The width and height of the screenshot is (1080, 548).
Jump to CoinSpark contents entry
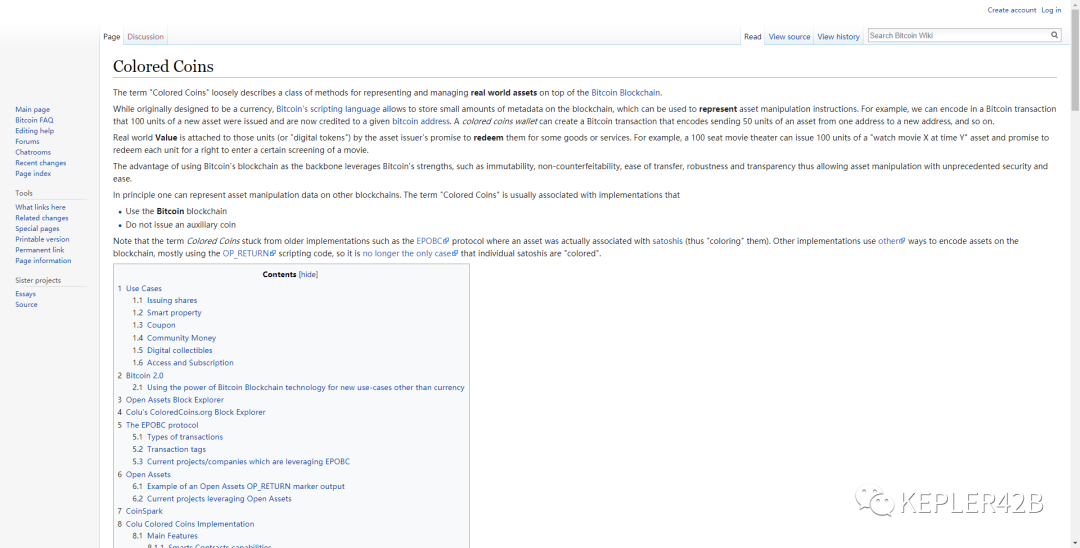[x=144, y=511]
